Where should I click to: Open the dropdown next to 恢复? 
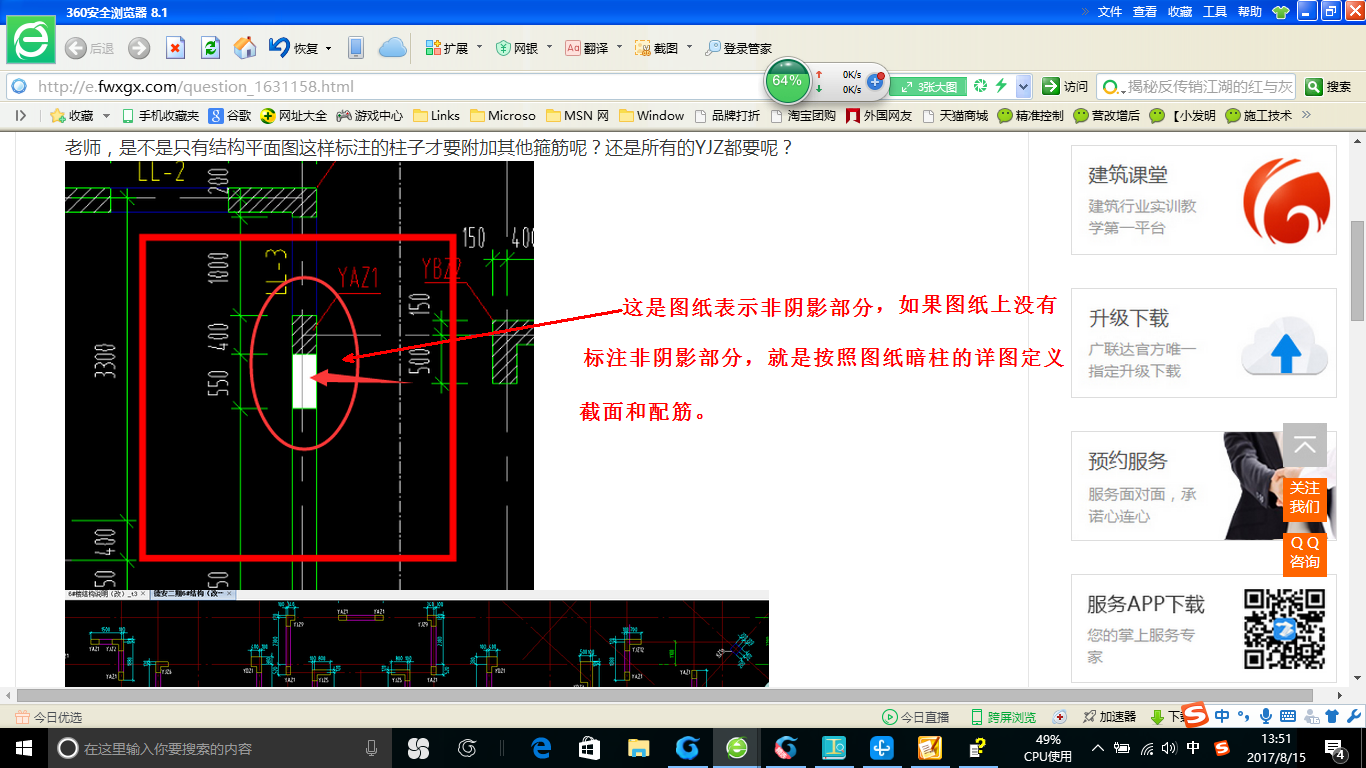click(326, 48)
